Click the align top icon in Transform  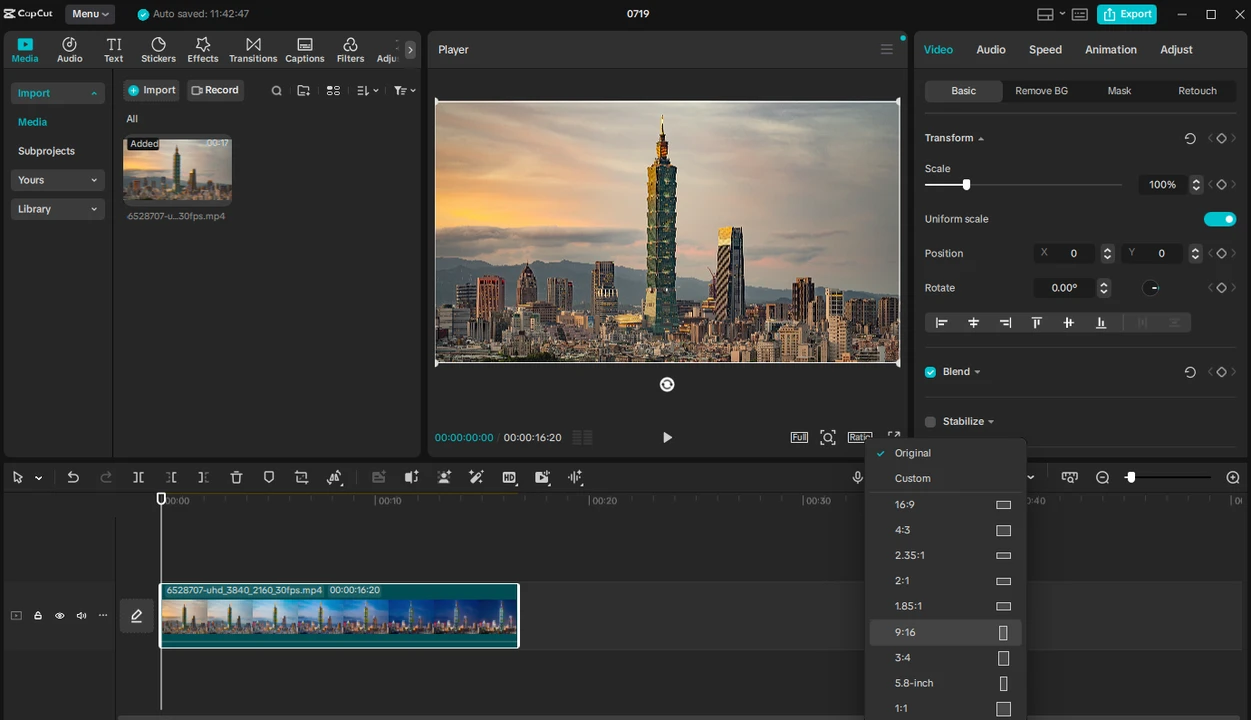[1037, 323]
